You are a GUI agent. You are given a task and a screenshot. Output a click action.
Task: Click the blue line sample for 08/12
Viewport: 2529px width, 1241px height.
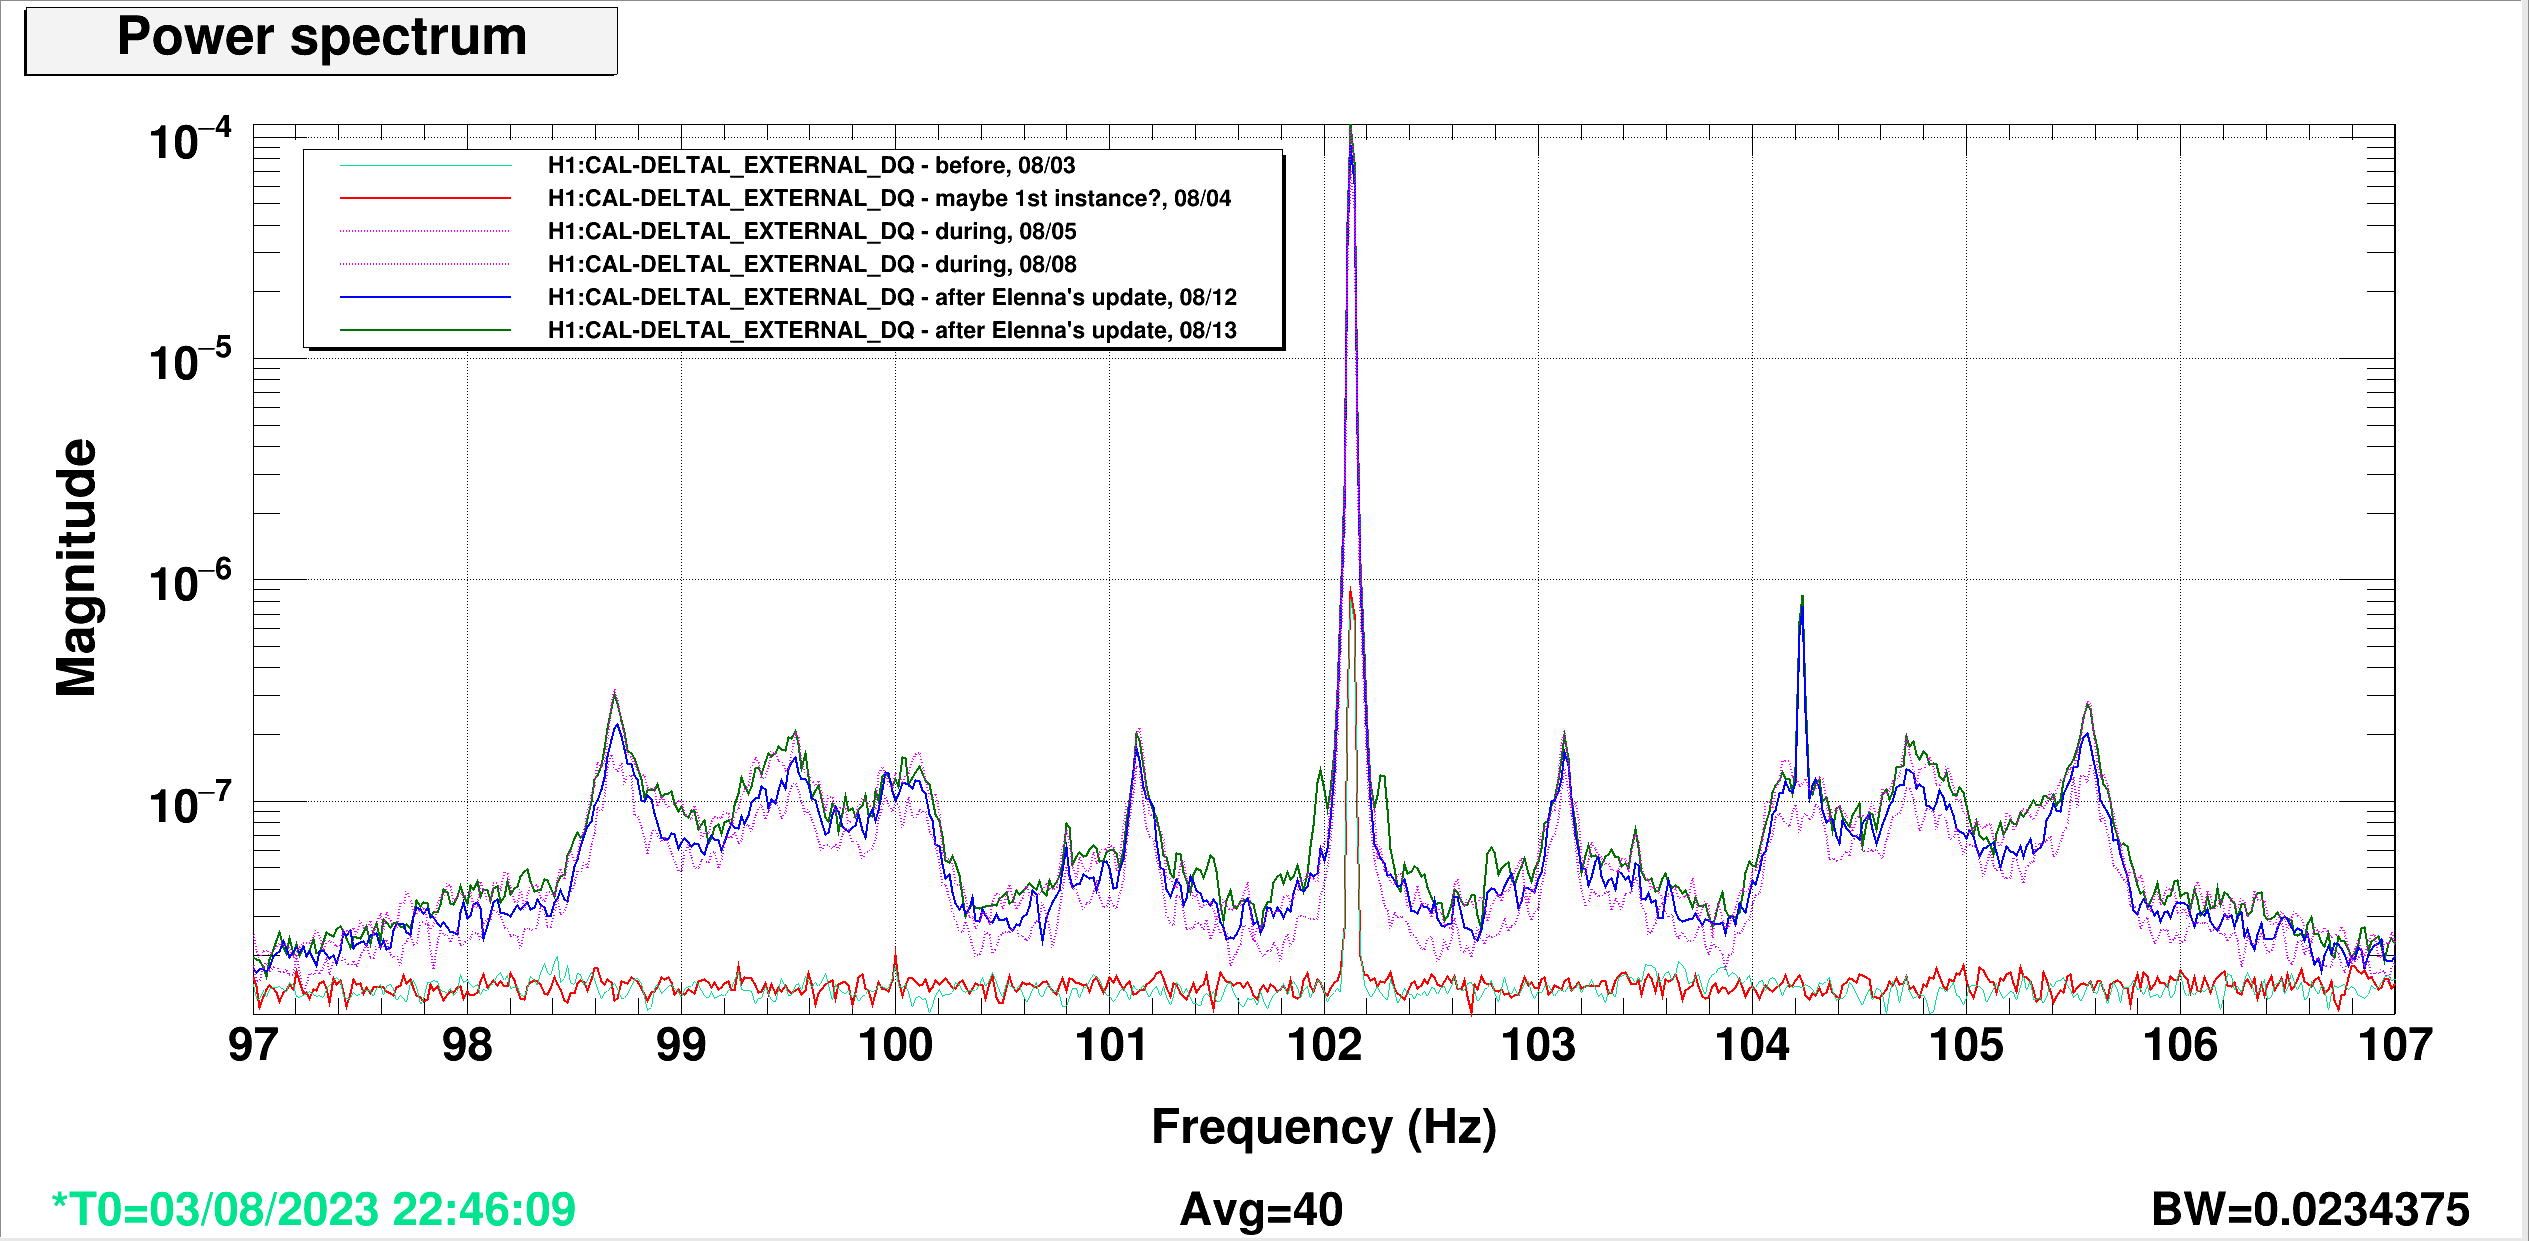425,297
